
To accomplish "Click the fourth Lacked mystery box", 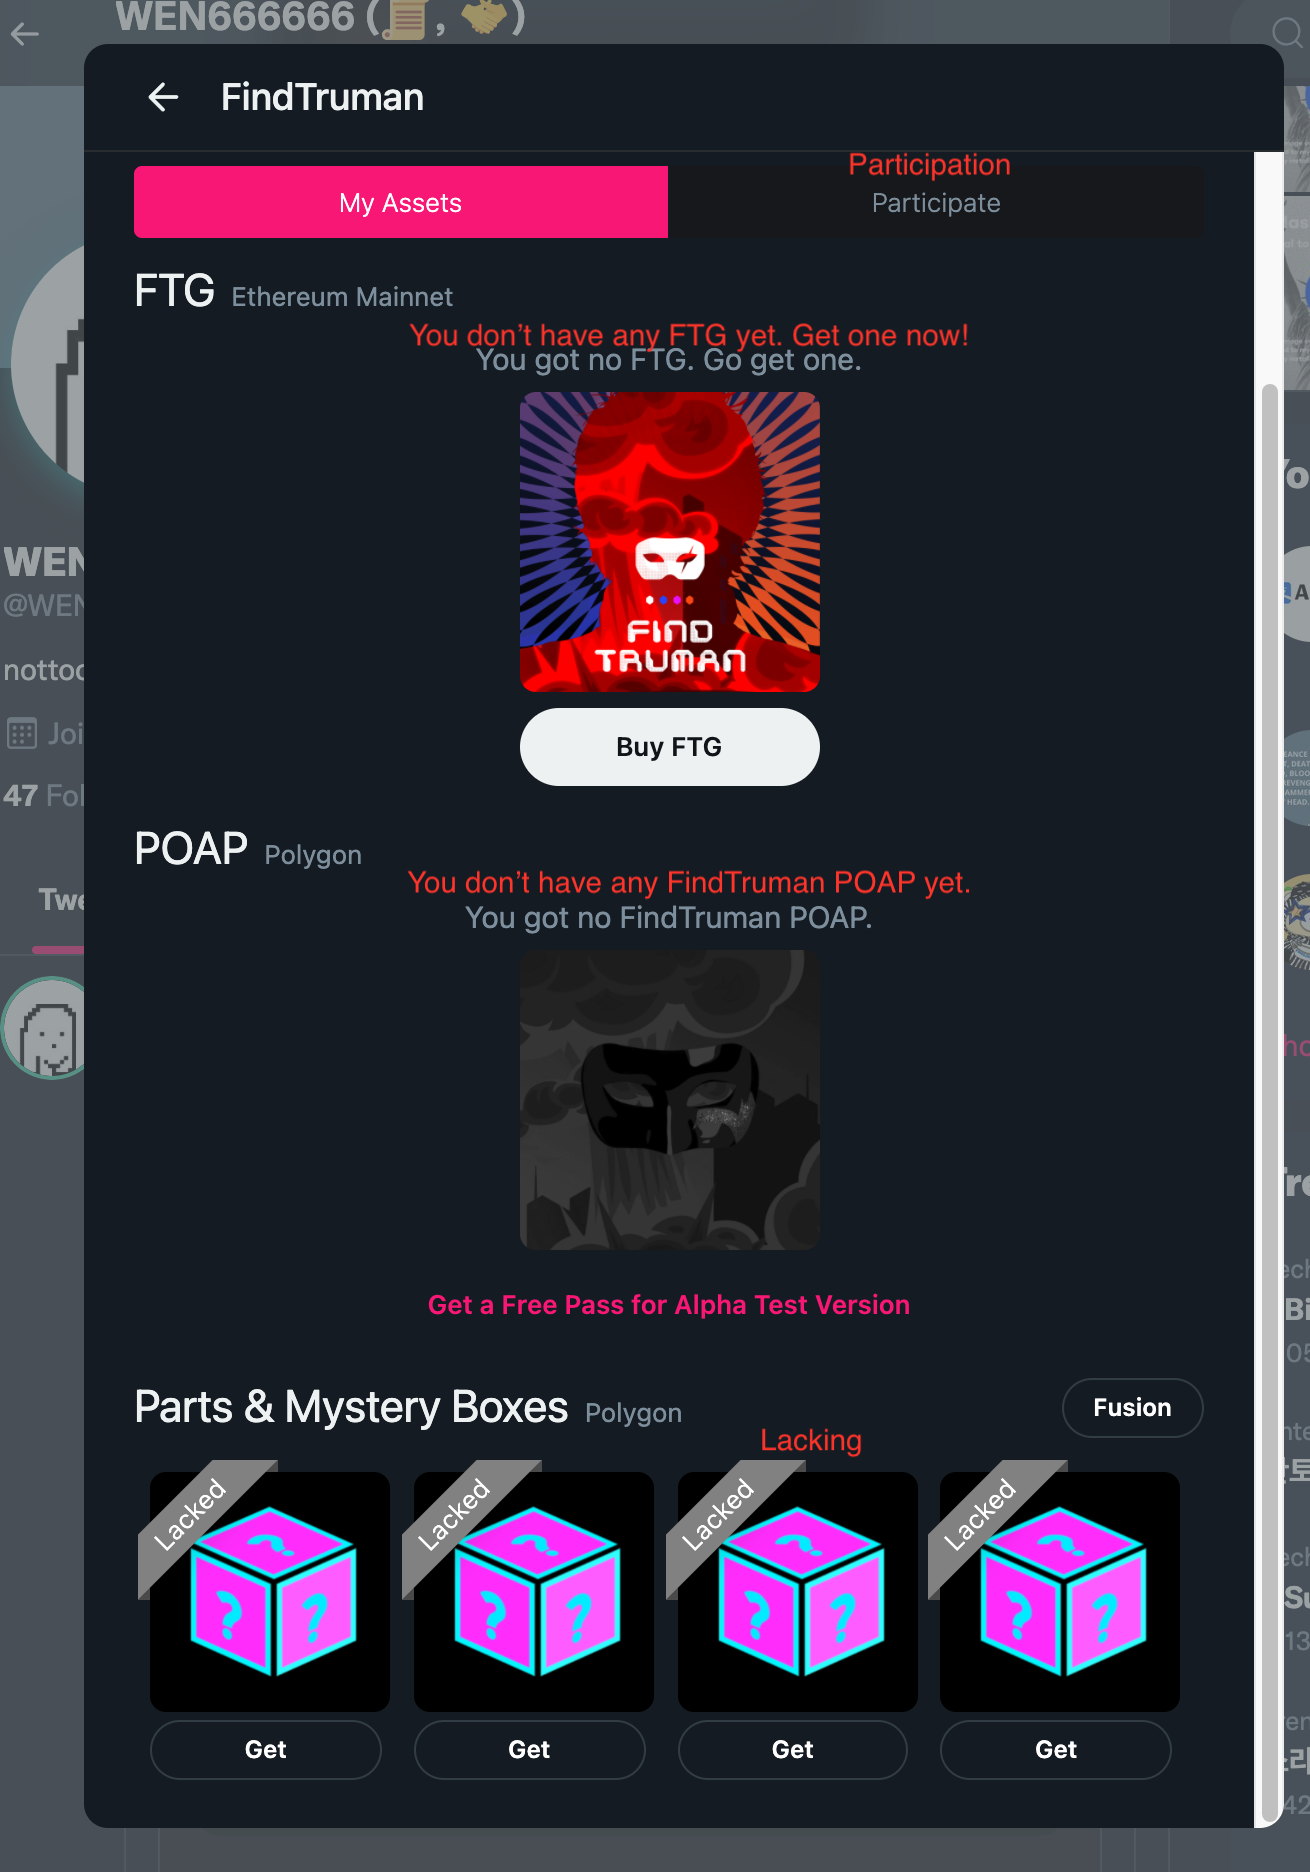I will [x=1060, y=1591].
